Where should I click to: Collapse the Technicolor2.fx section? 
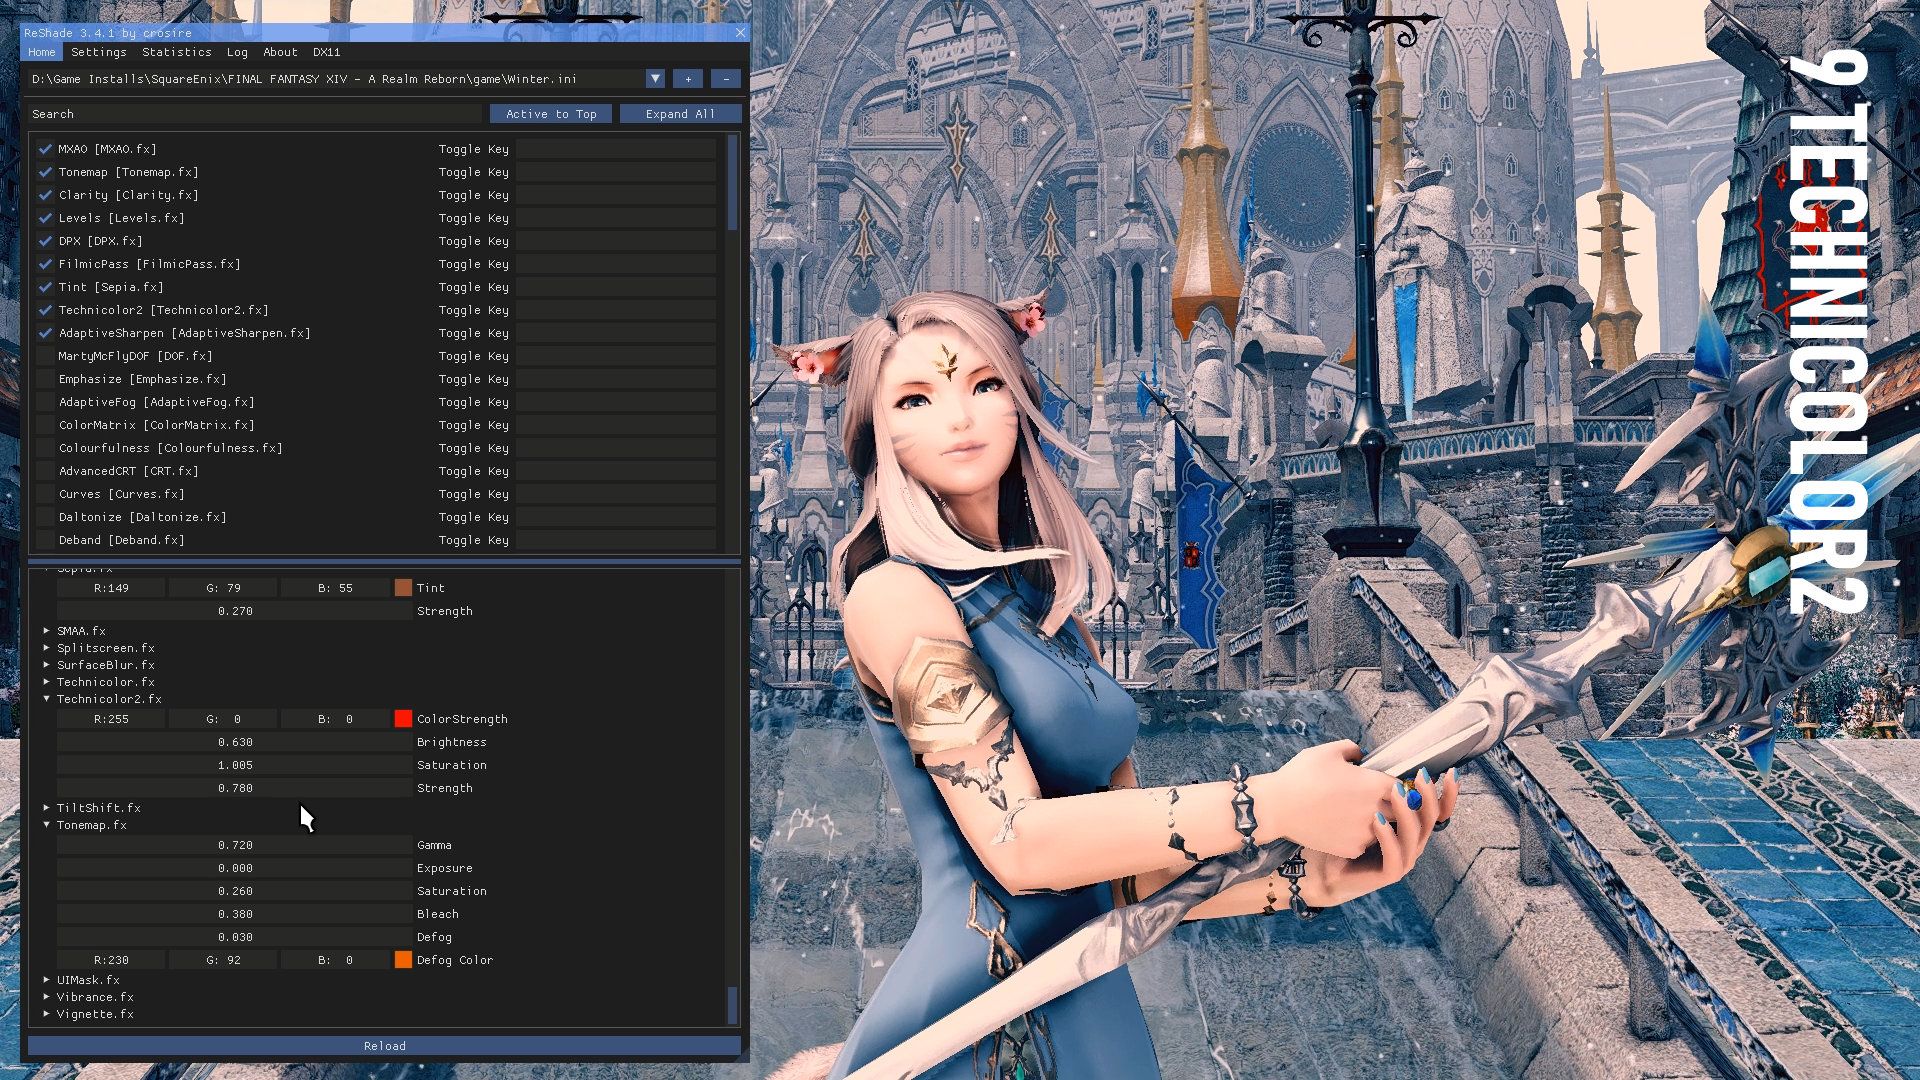coord(47,699)
